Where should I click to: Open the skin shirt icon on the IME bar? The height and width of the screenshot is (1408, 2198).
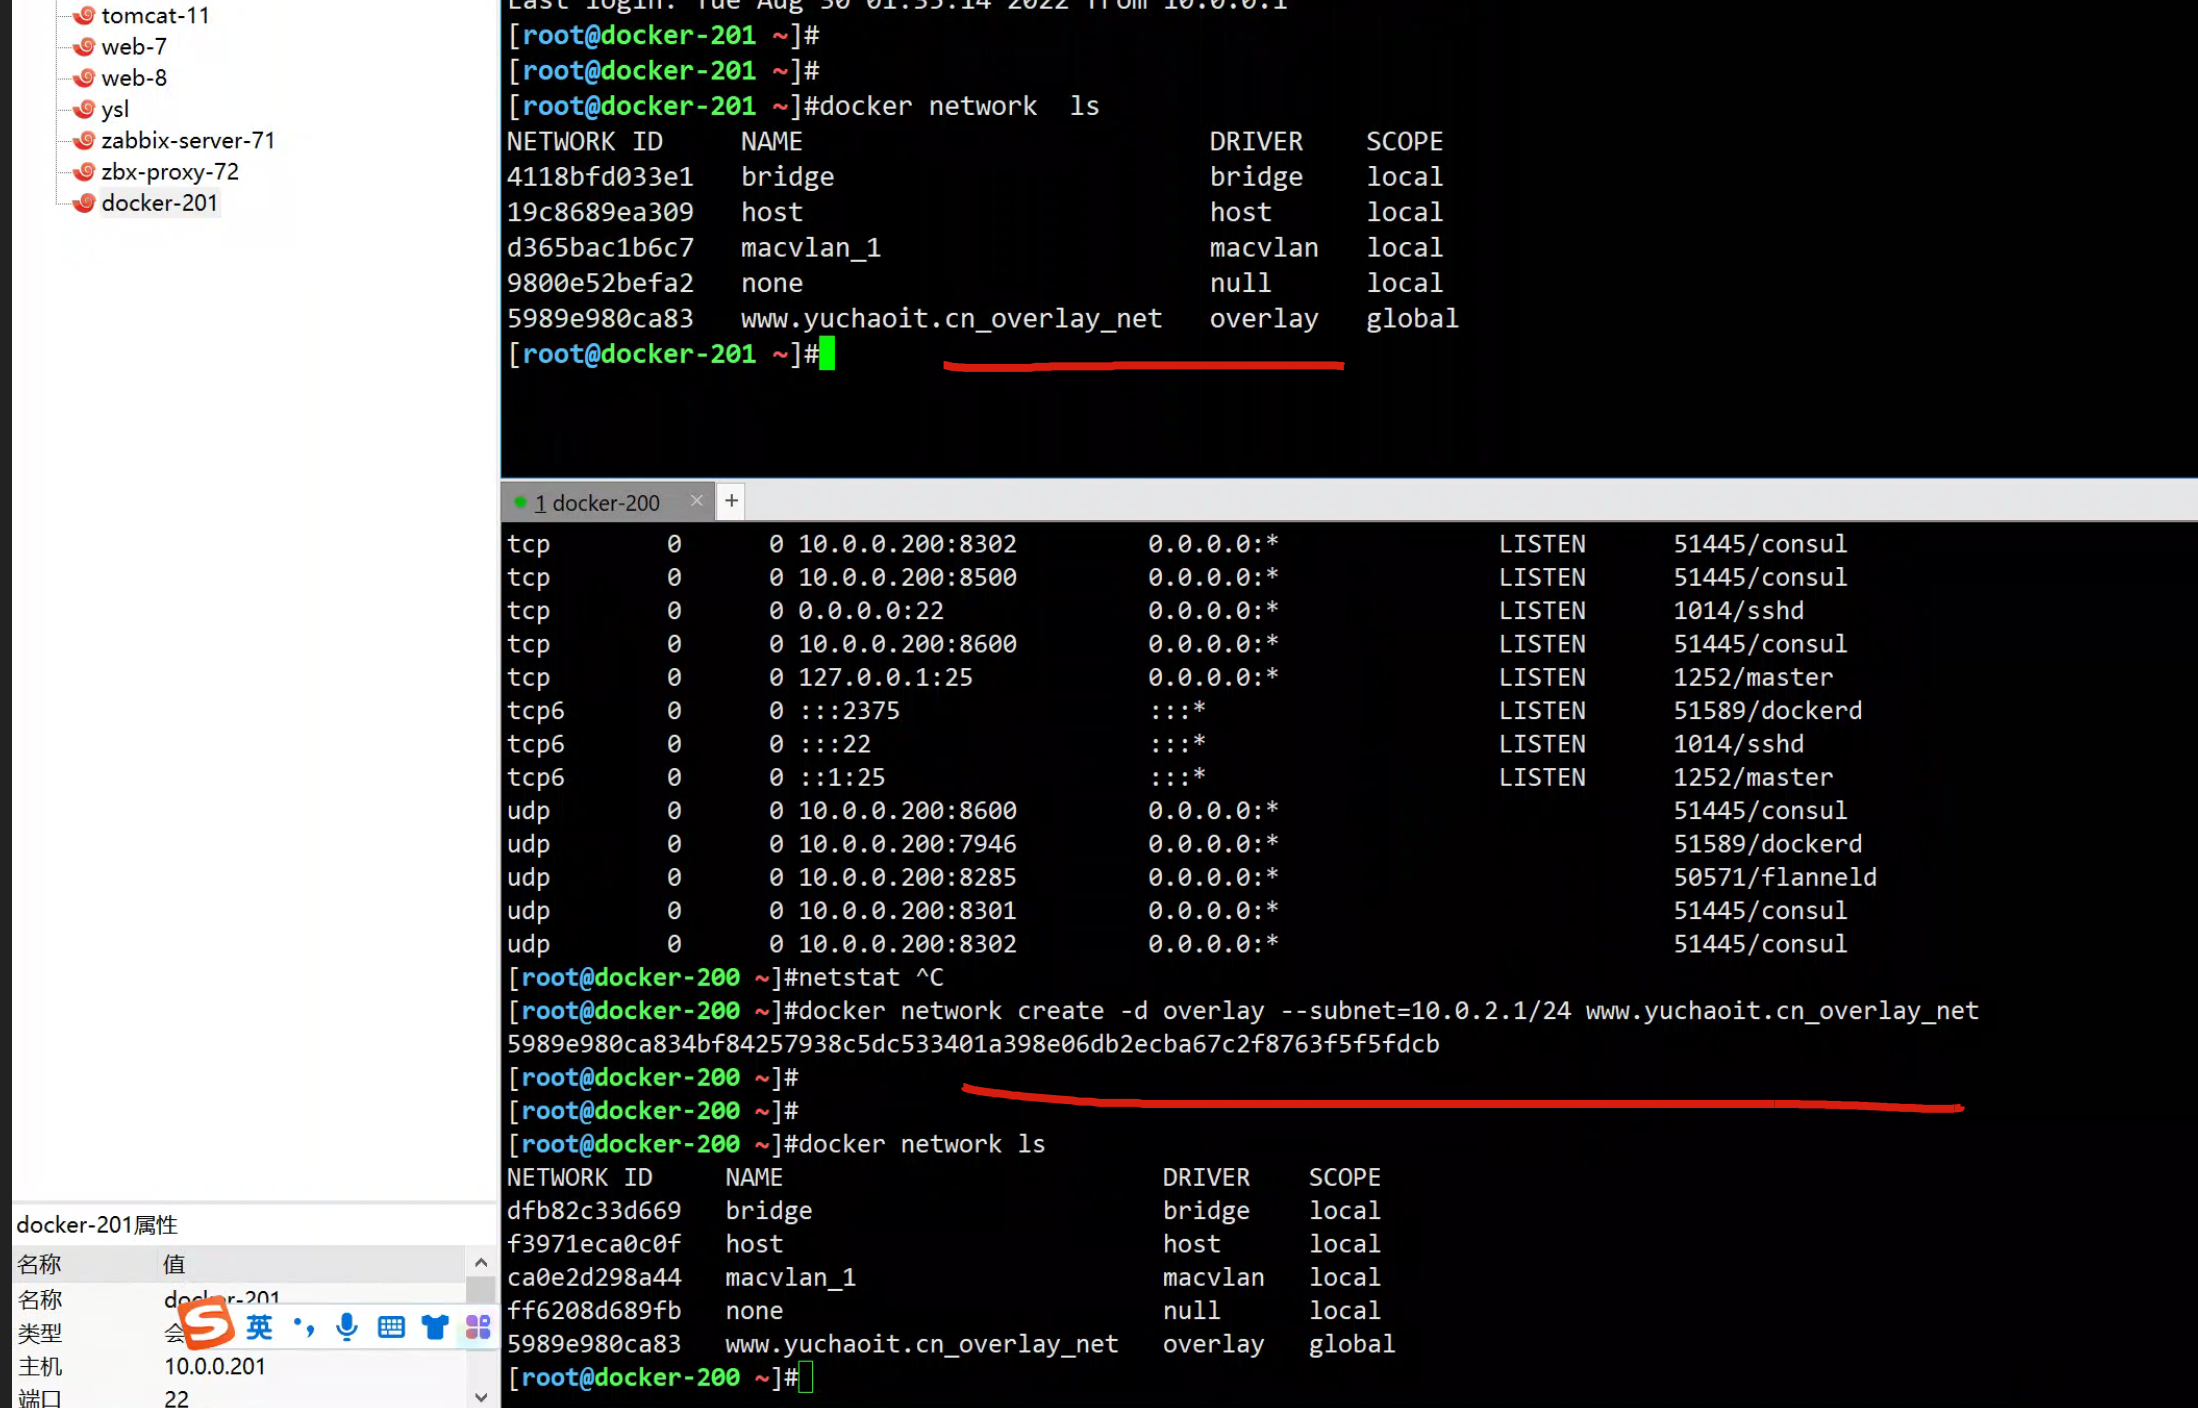point(435,1327)
